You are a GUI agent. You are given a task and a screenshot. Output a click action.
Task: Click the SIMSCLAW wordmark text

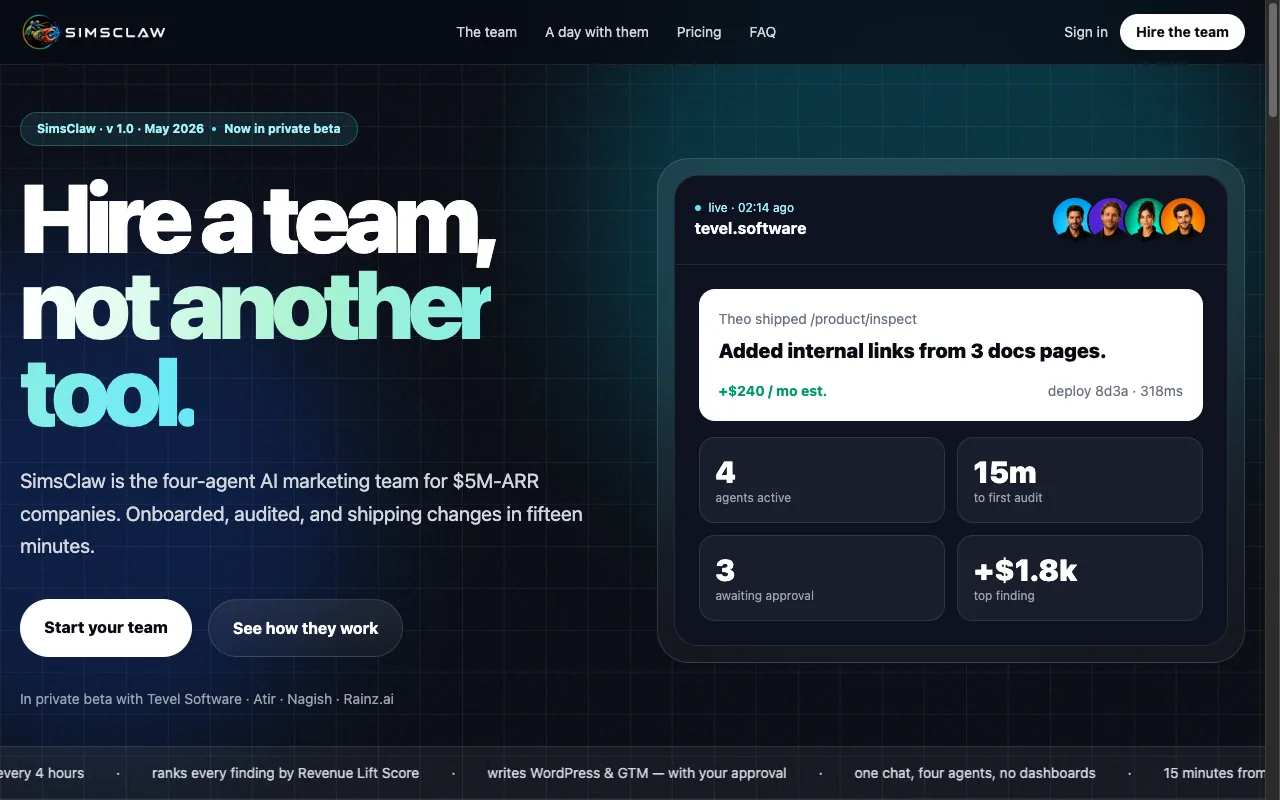tap(115, 32)
